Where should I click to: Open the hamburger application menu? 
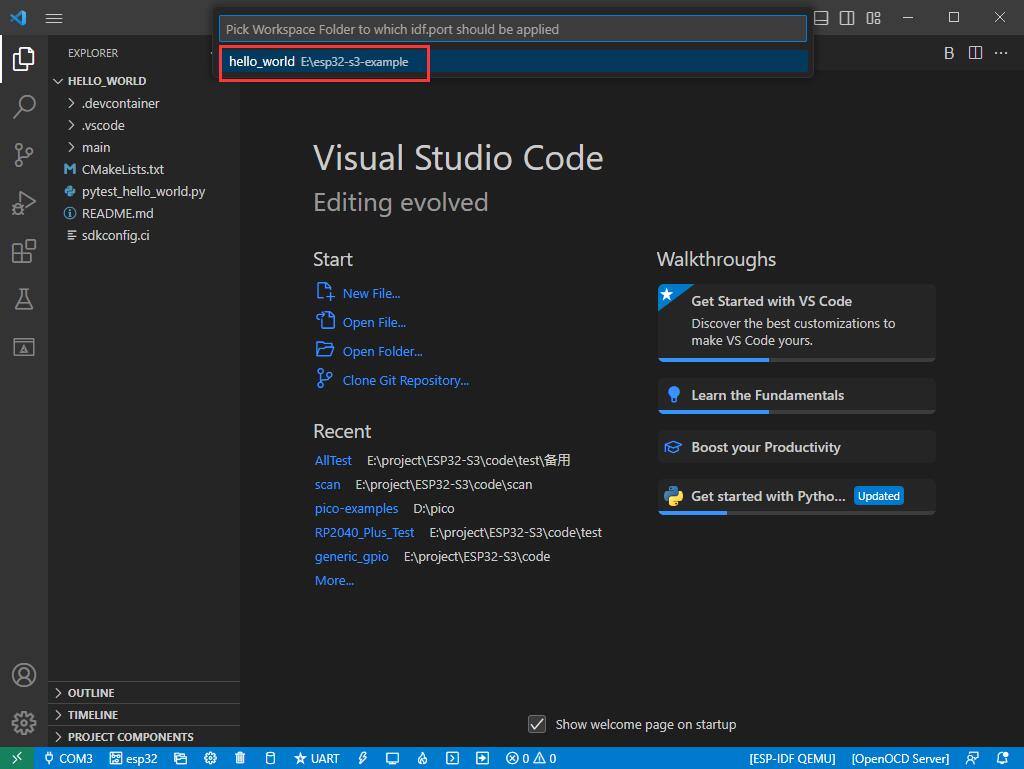[x=54, y=18]
